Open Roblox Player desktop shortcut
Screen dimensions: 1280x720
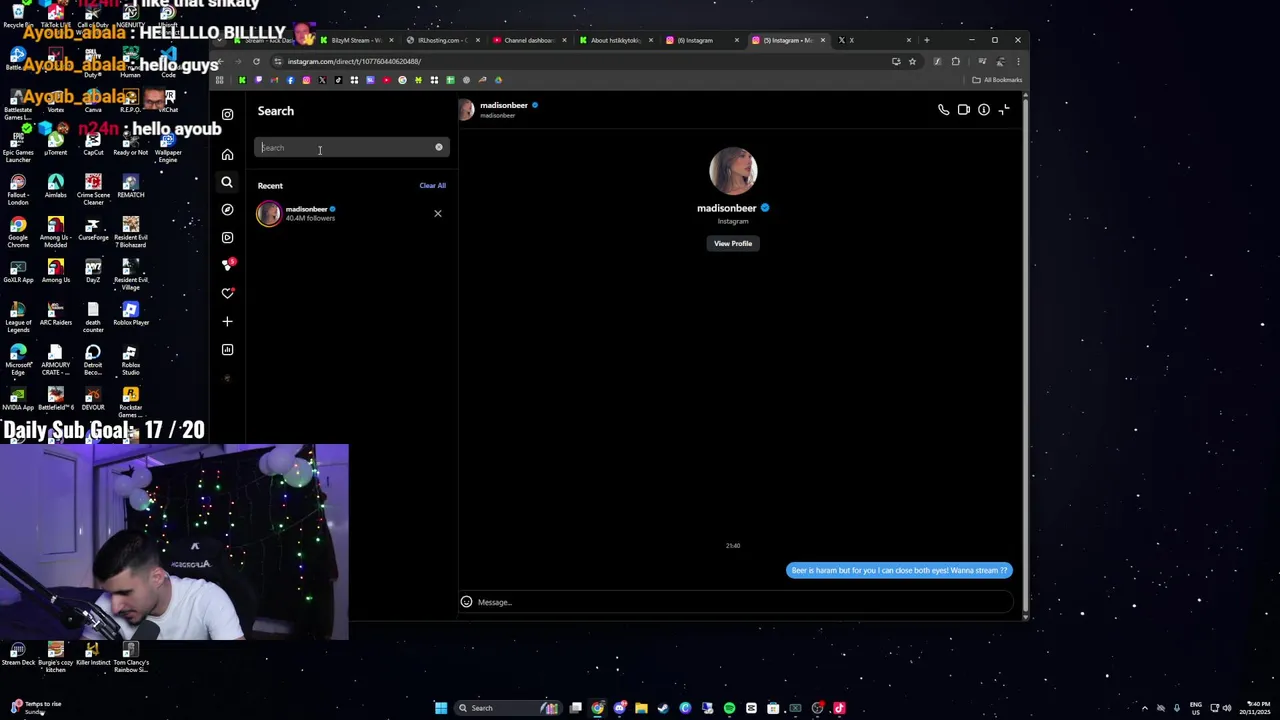point(131,315)
